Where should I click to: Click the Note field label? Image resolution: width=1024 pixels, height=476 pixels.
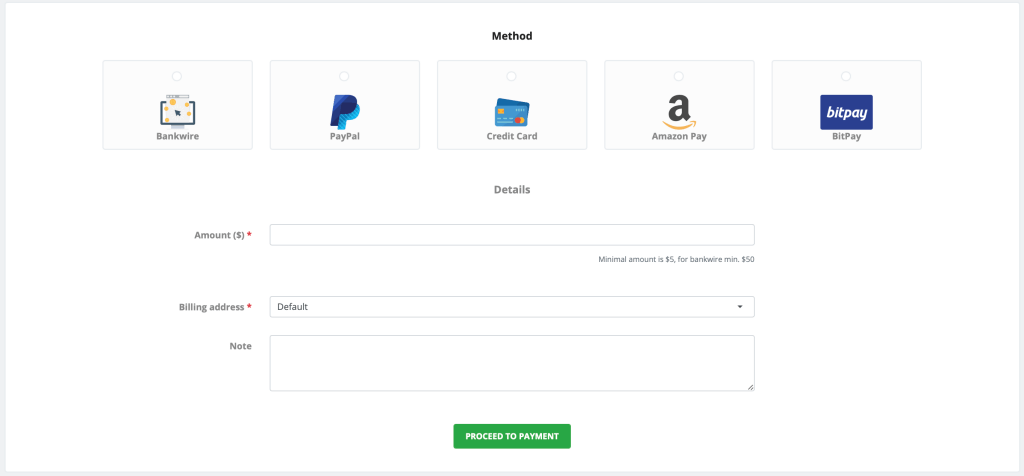pos(240,346)
